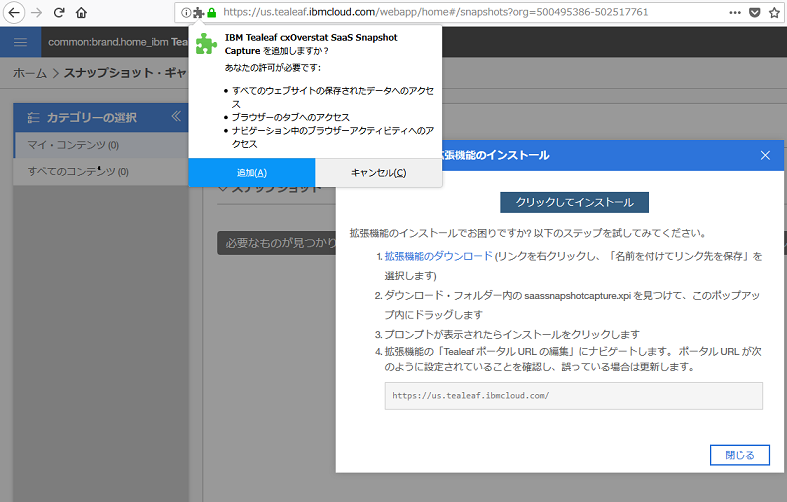Image resolution: width=787 pixels, height=502 pixels.
Task: Click the 必要なものが見つかり message bar
Action: click(x=277, y=243)
